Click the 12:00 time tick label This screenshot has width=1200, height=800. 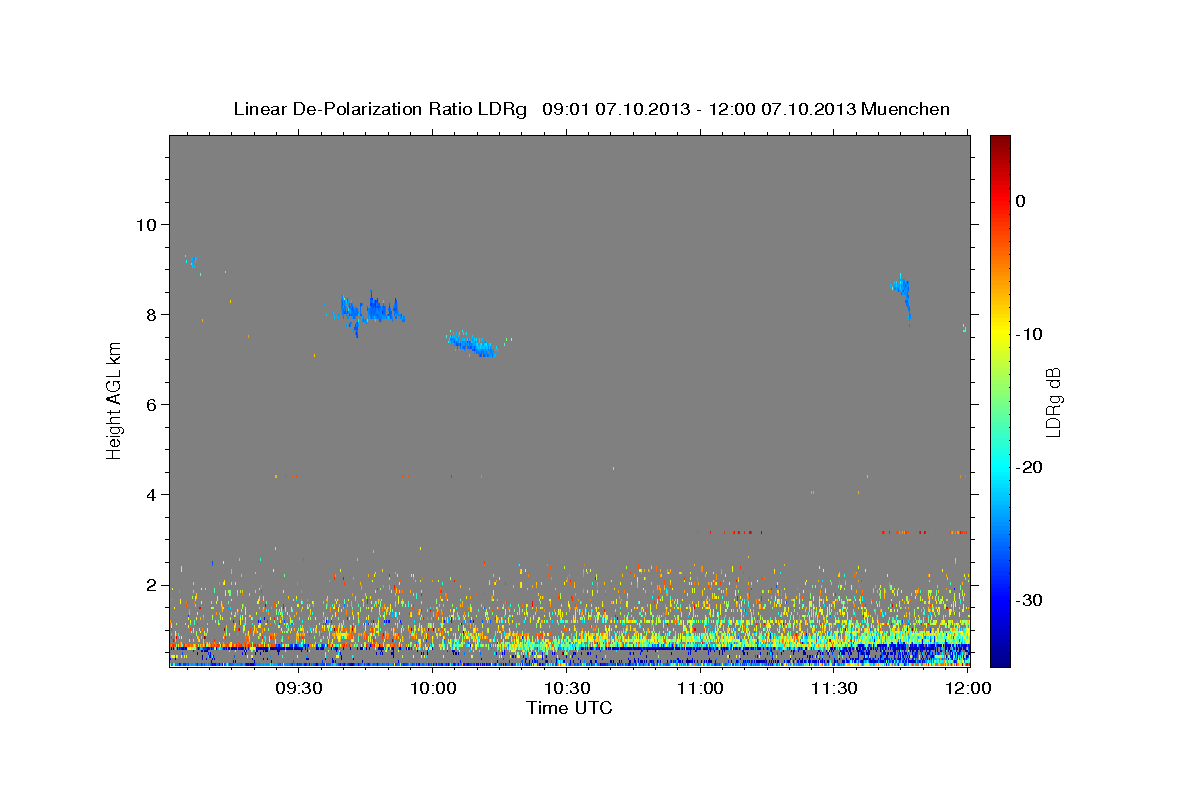tap(968, 690)
